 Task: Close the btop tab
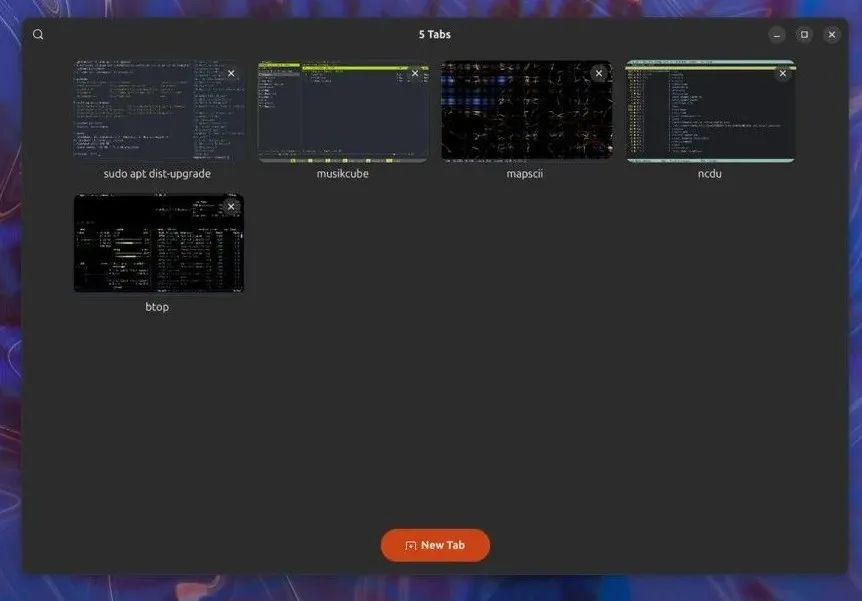231,207
